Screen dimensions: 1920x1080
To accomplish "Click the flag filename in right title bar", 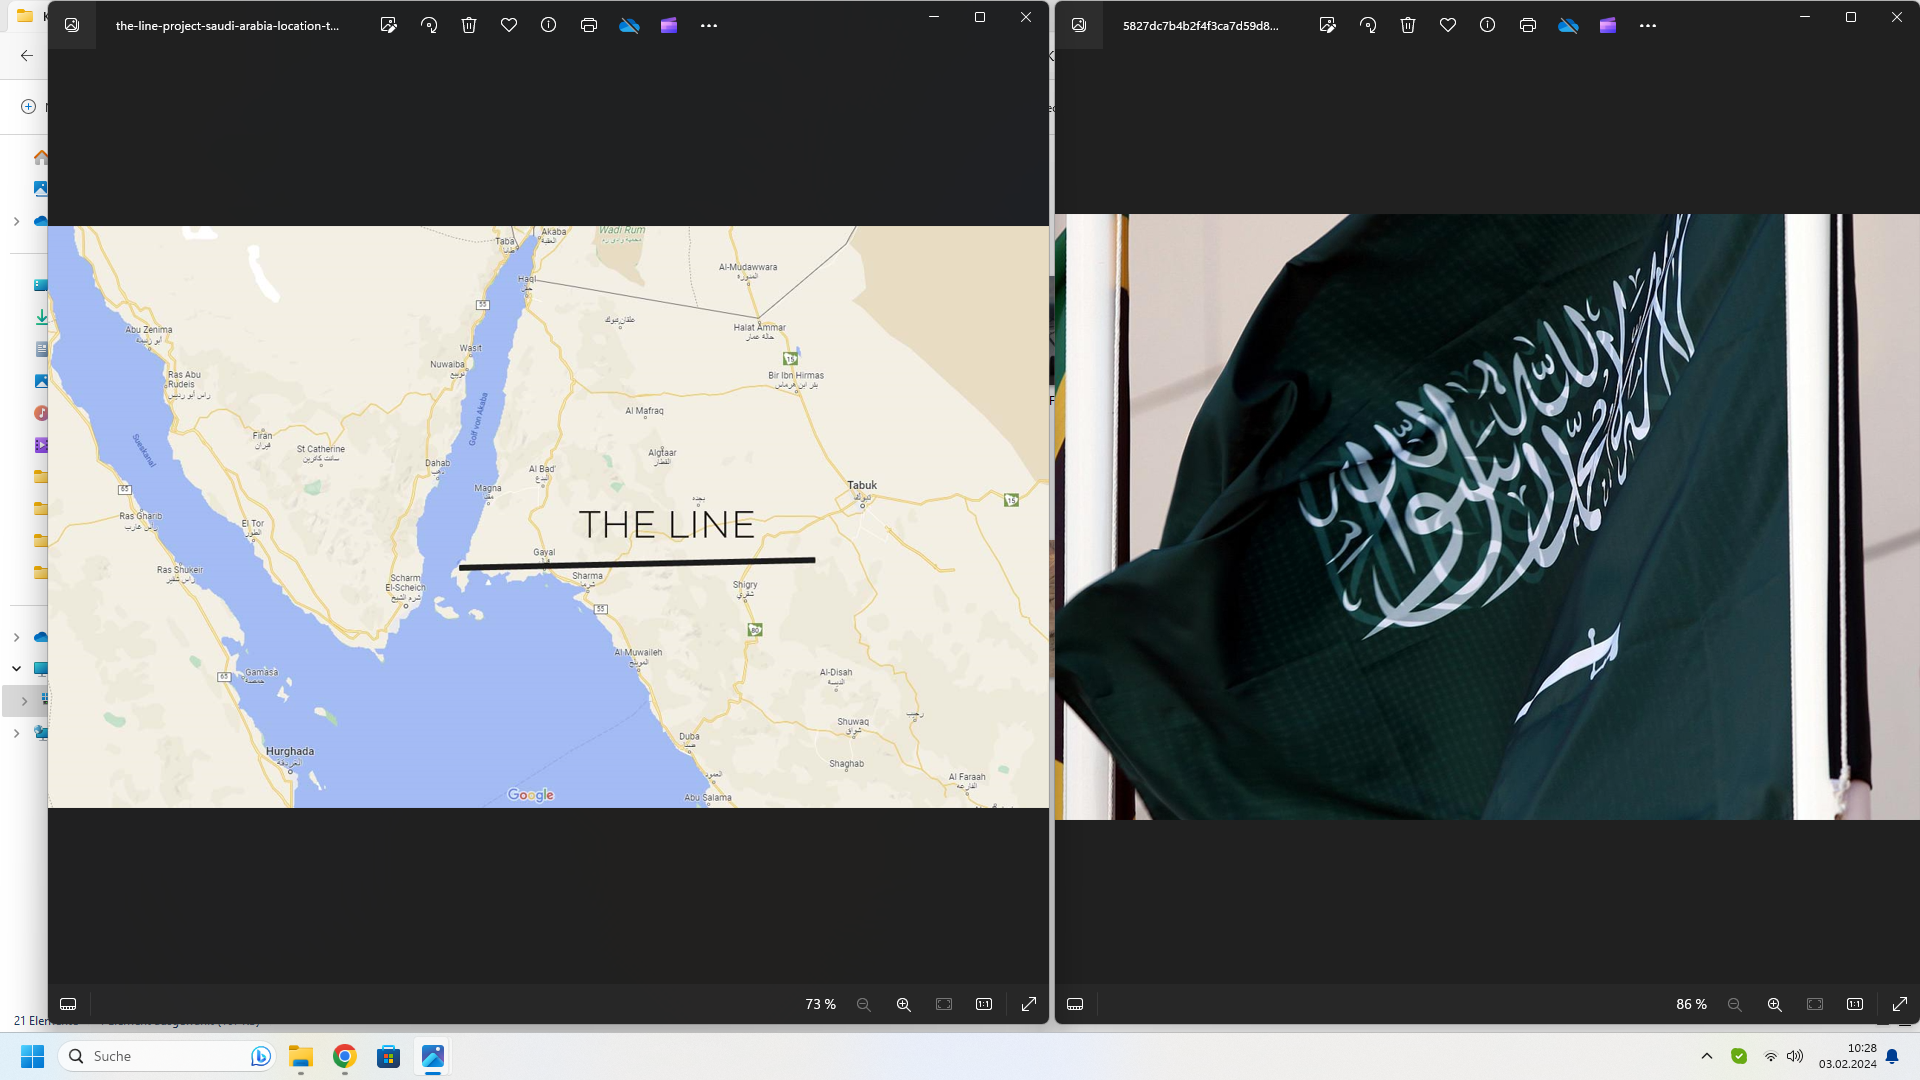I will 1200,26.
